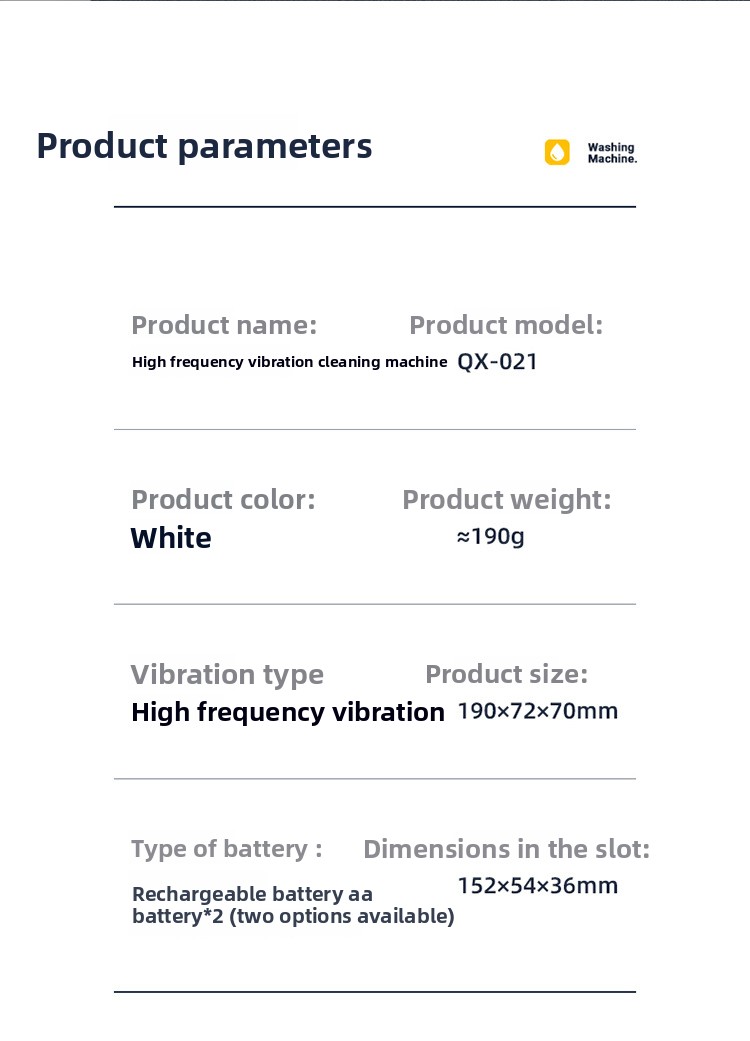
Task: Select the value under Vibration type
Action: coord(288,712)
